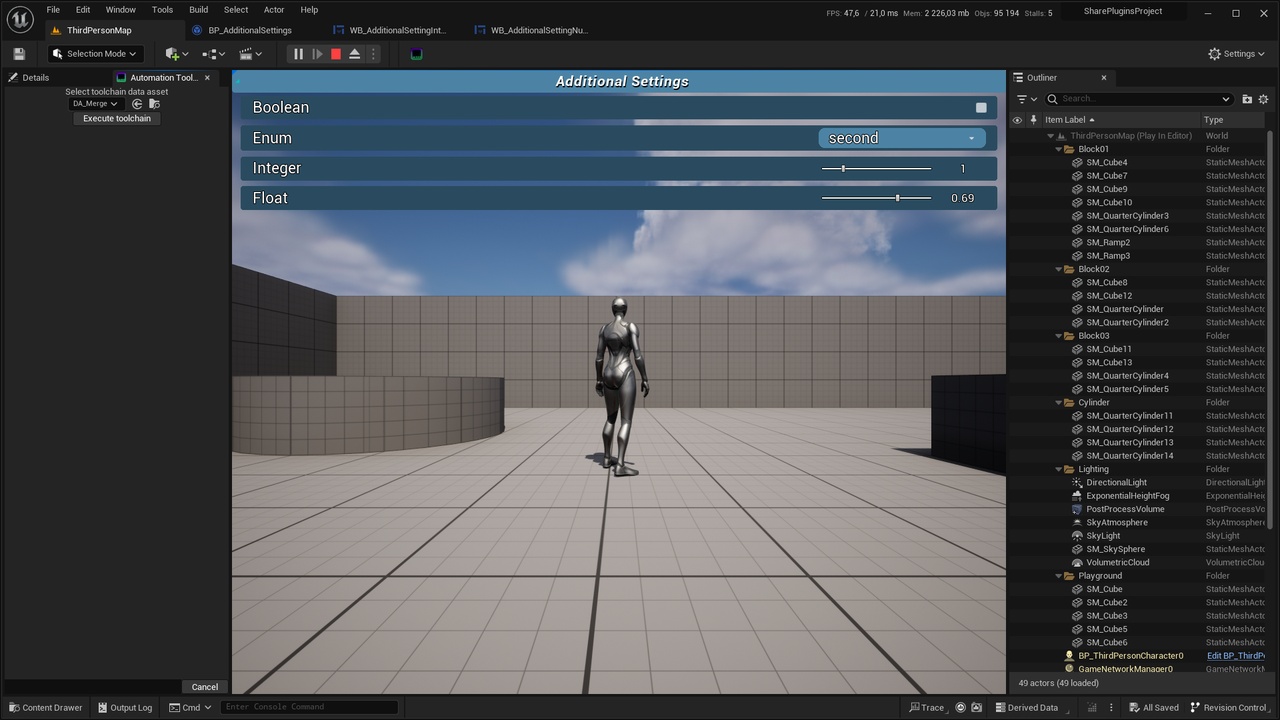Collapse the Block03 folder
This screenshot has width=1280, height=720.
1059,336
